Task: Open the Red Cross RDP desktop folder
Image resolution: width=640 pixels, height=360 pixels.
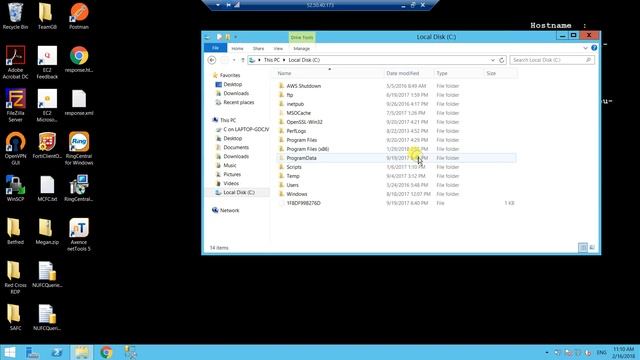Action: 16,278
